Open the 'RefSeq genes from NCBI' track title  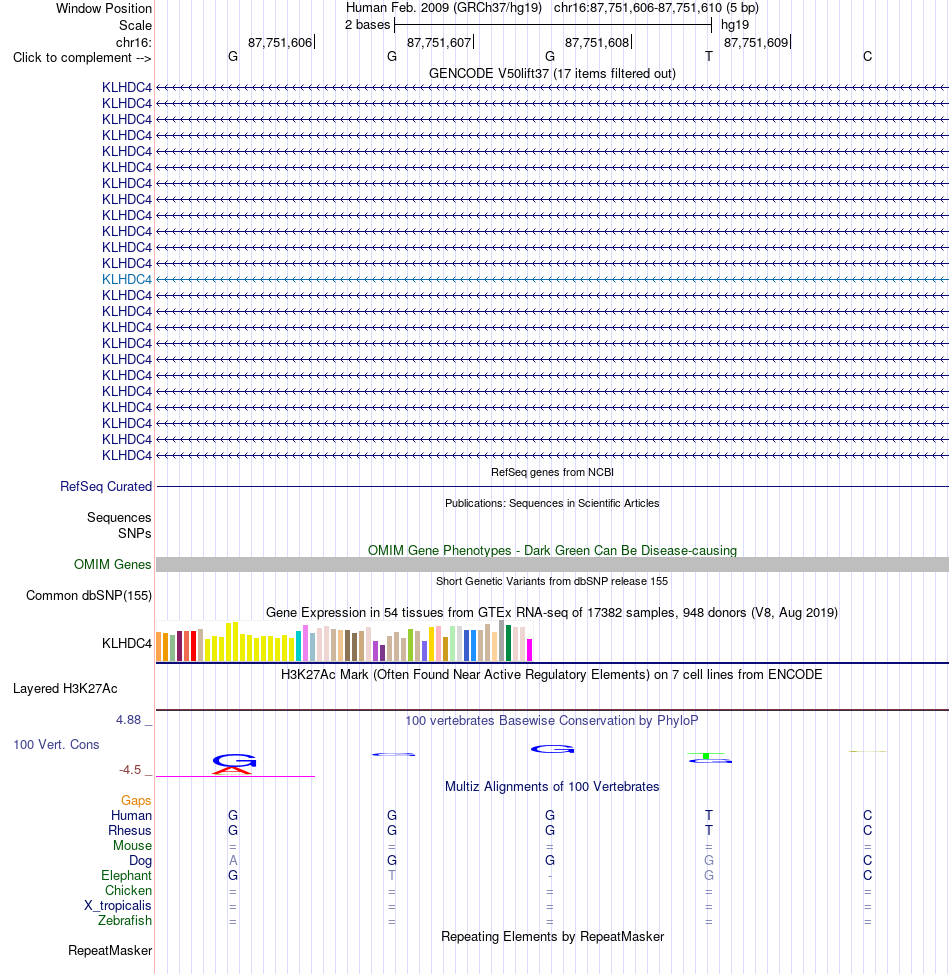click(552, 472)
